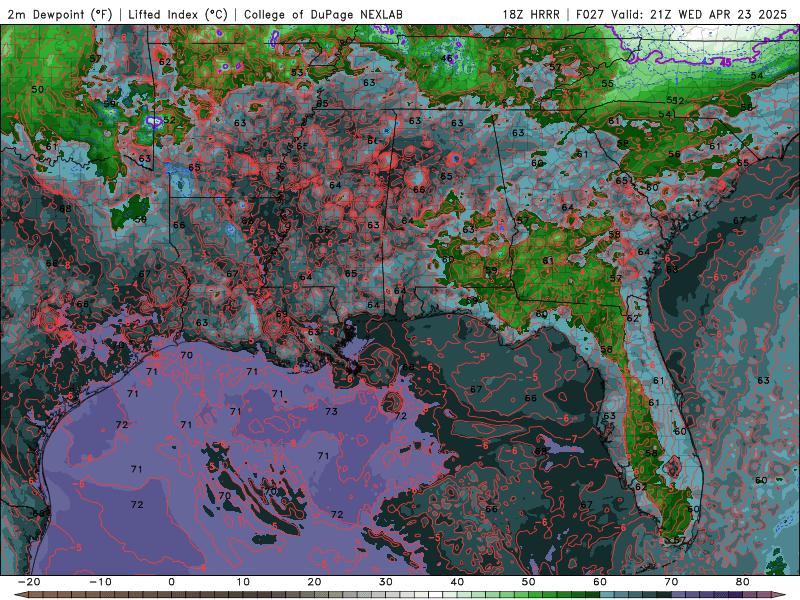Viewport: 800px width, 600px height.
Task: Click the -10 label on the color scale
Action: 100,582
